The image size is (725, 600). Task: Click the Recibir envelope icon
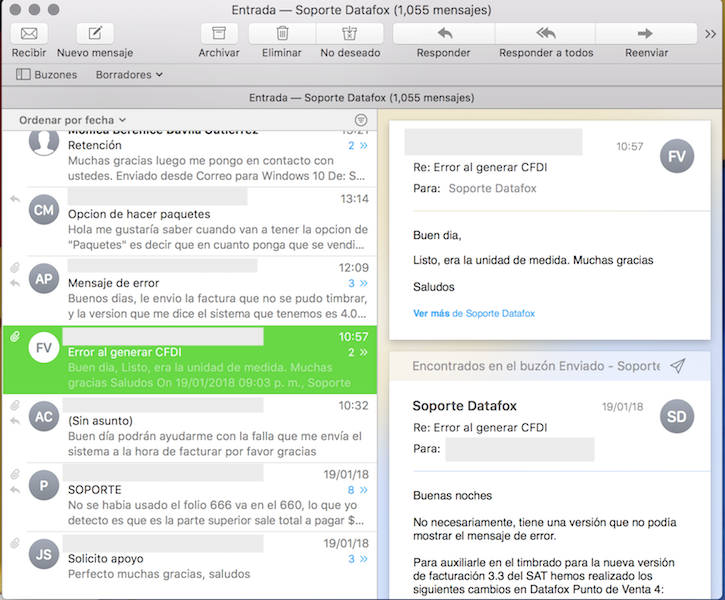pos(29,33)
